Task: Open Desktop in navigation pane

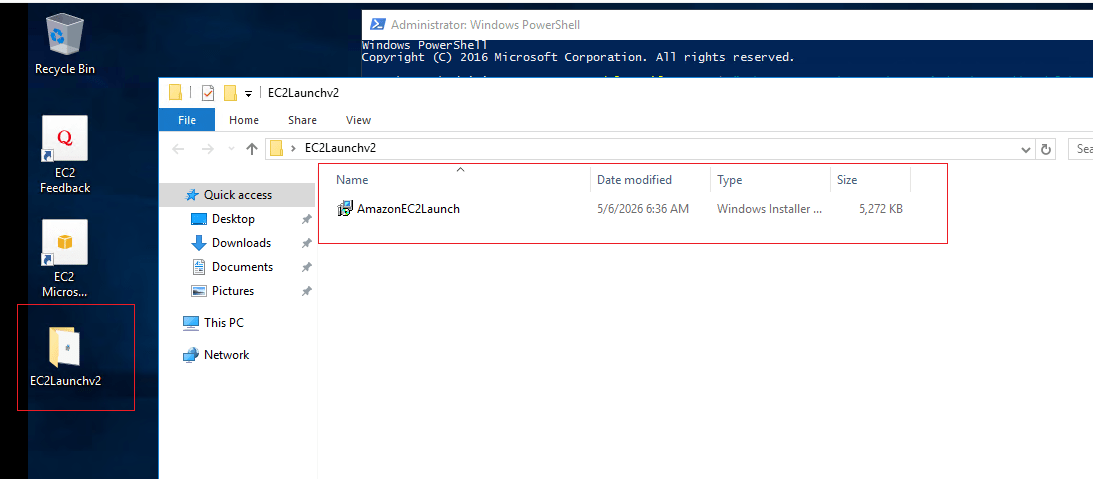Action: (x=233, y=219)
